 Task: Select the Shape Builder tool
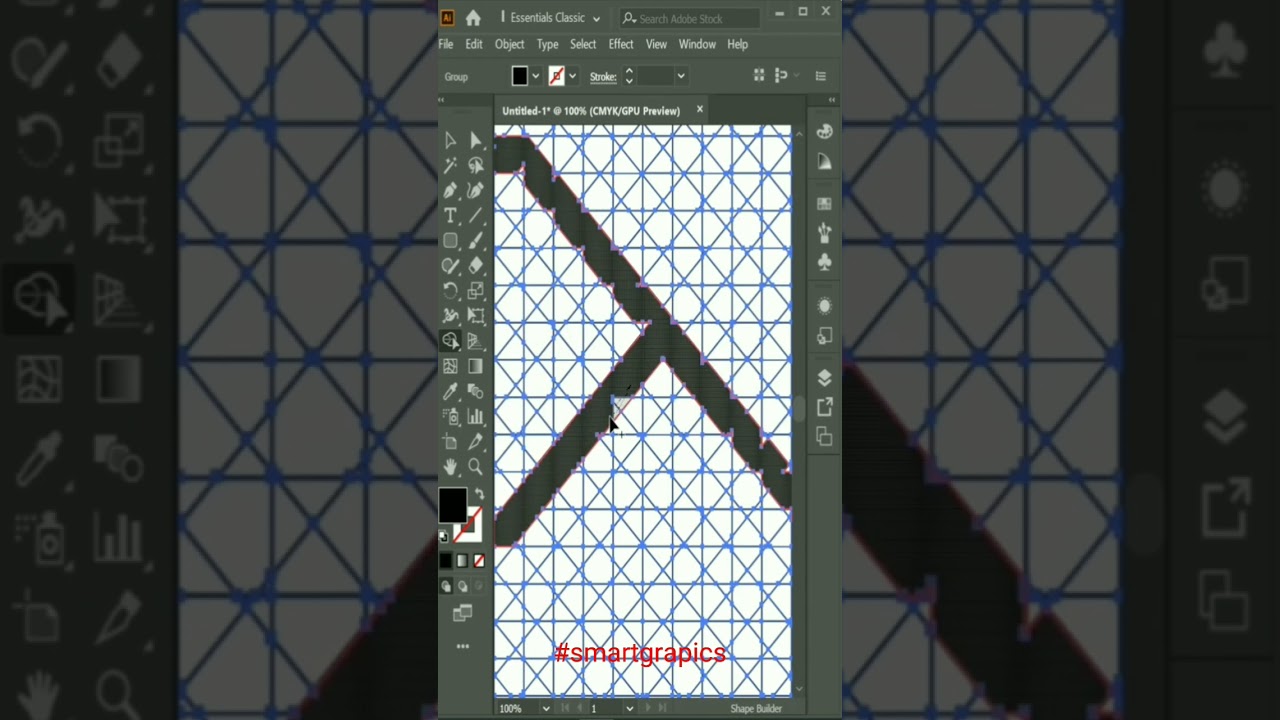[450, 341]
